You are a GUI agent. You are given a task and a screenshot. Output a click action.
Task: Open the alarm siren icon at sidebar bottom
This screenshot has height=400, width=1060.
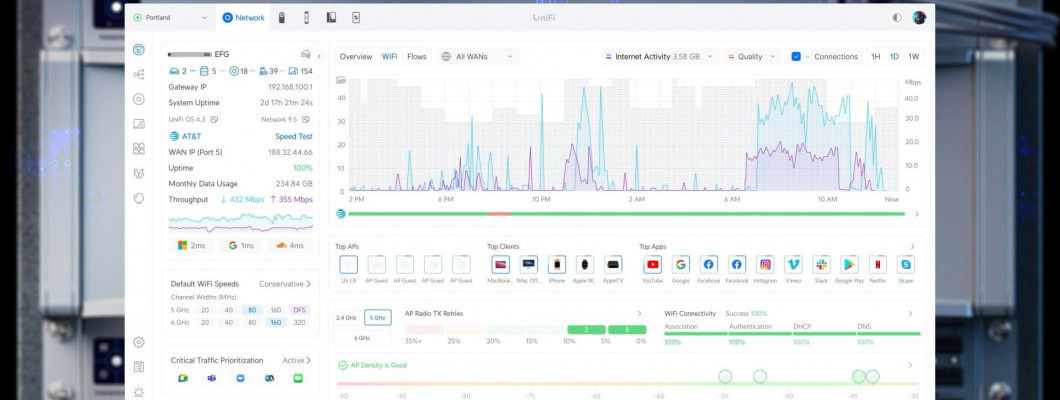coord(139,391)
